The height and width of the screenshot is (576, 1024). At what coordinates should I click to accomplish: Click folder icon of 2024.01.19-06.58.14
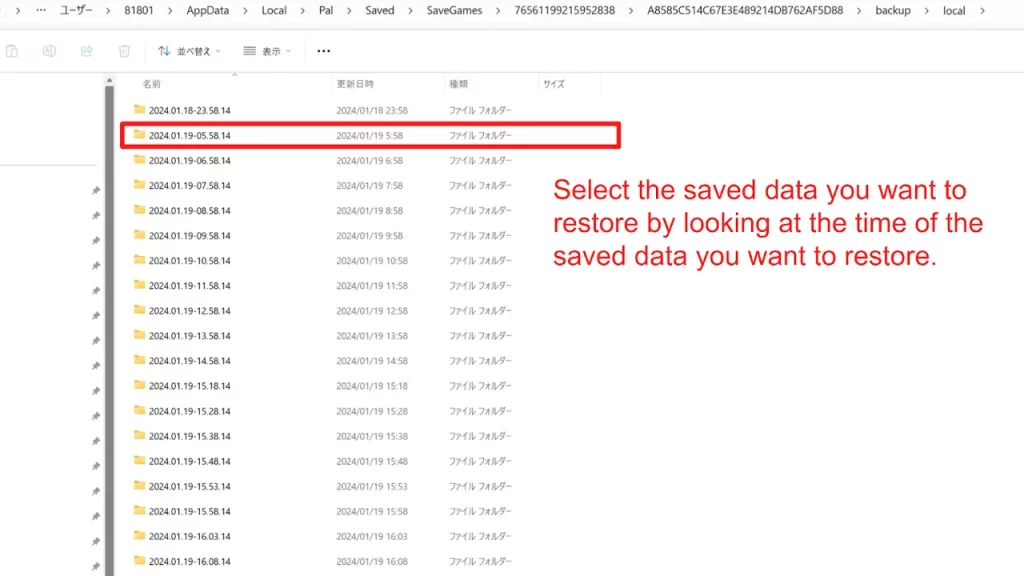[139, 159]
